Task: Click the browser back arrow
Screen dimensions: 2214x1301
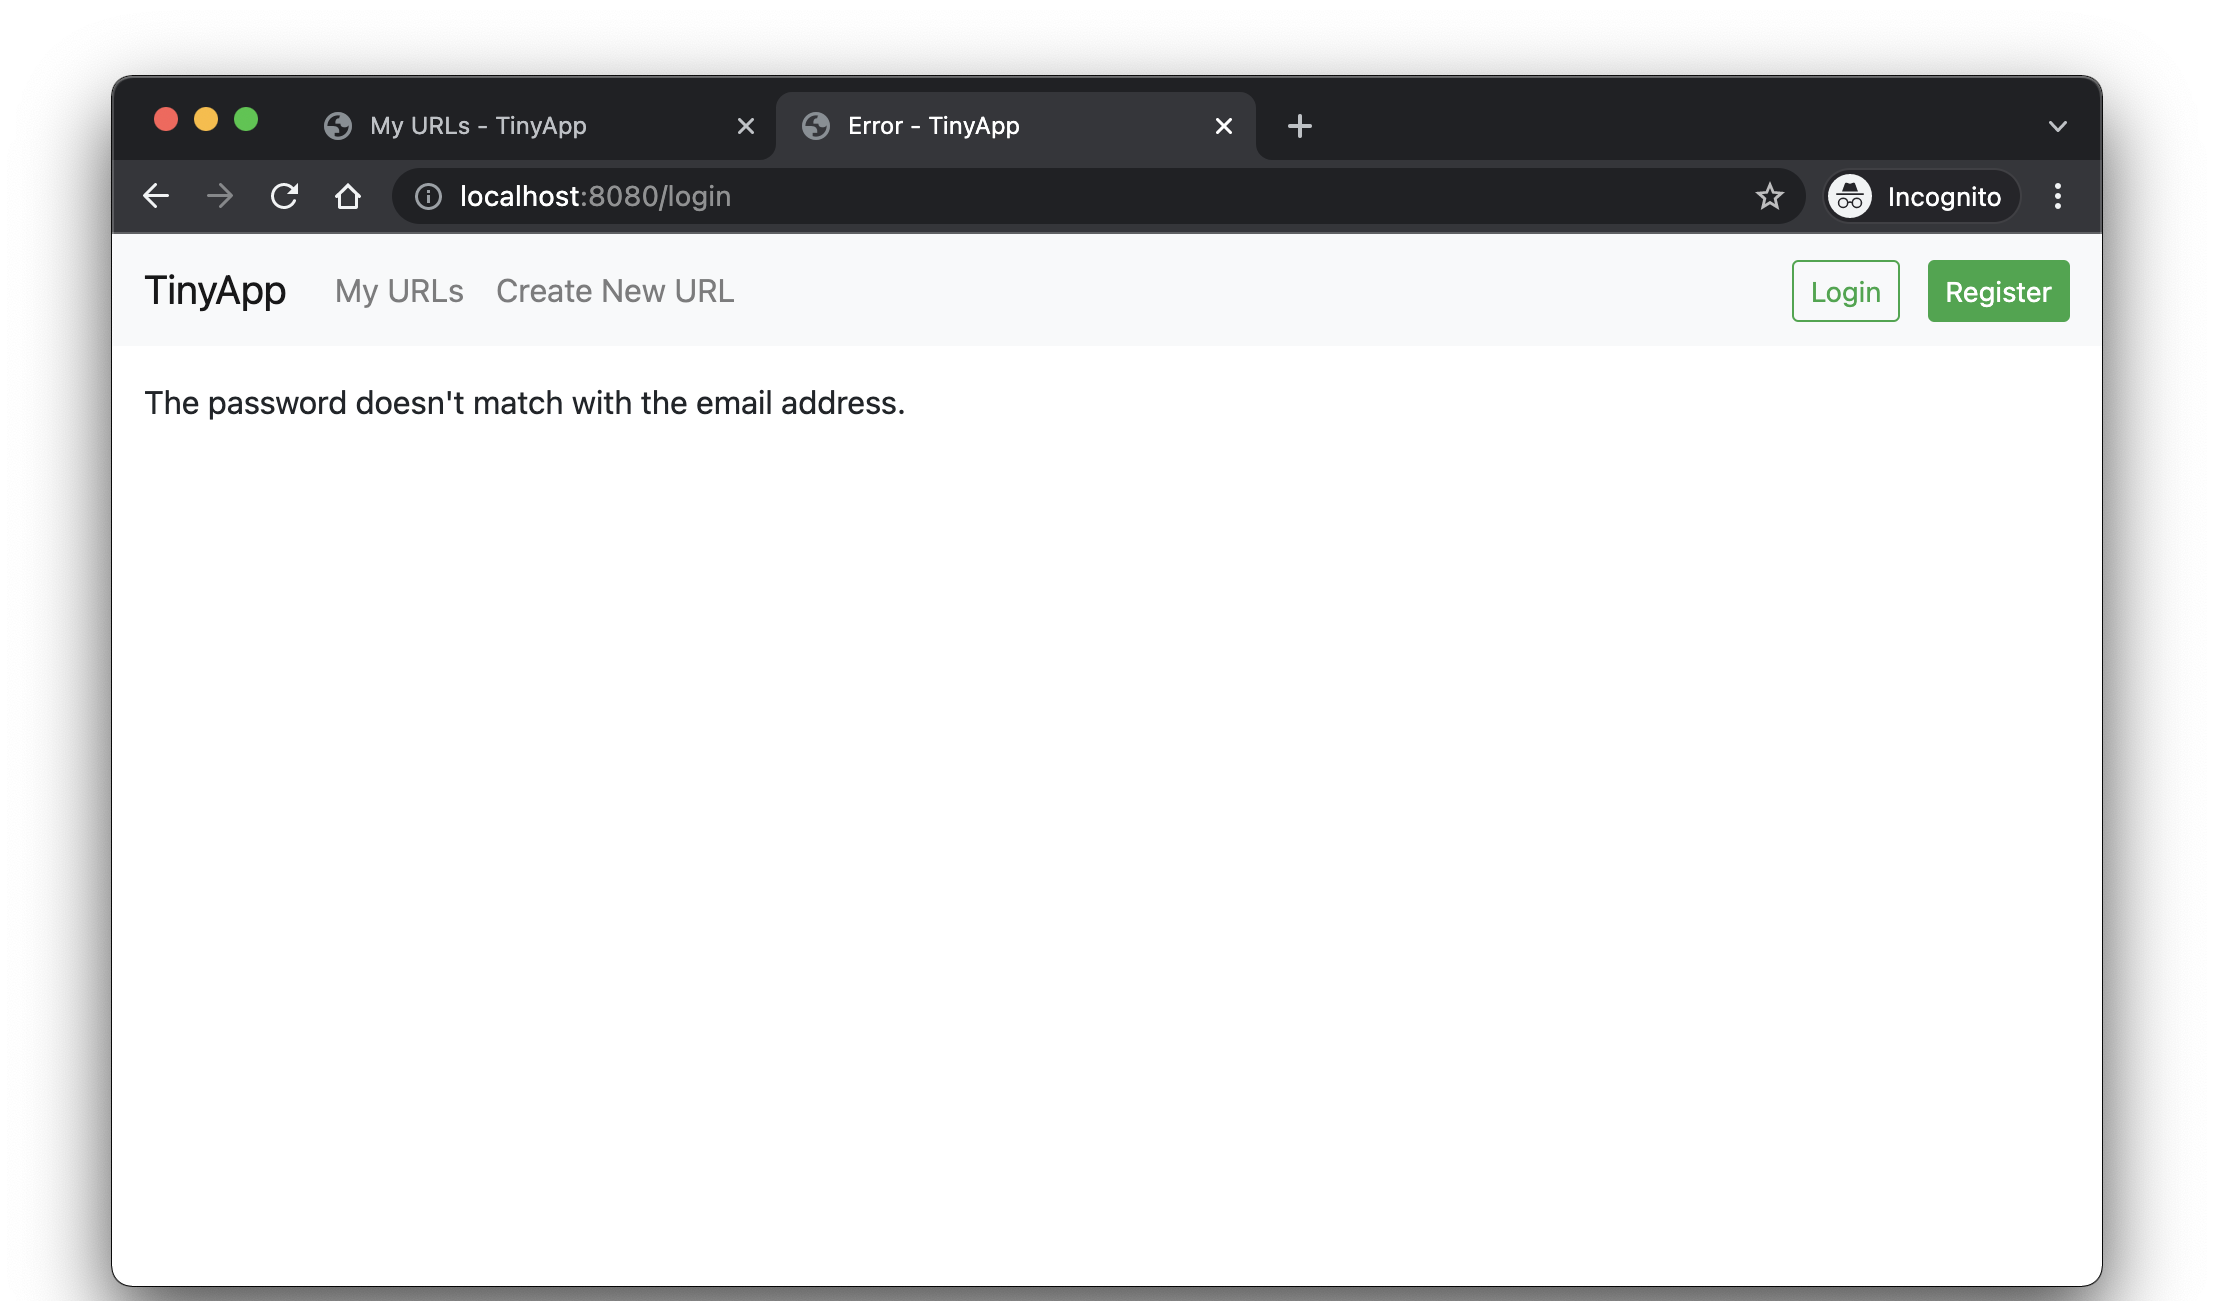Action: tap(156, 196)
